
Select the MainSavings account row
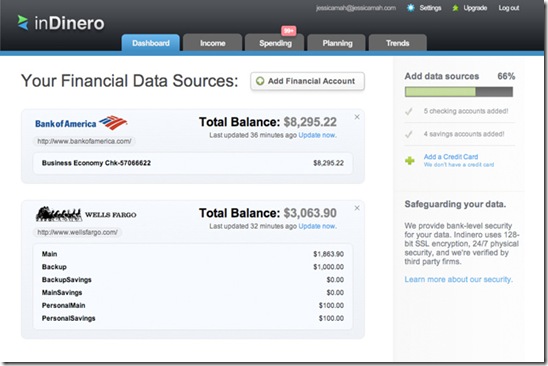tap(193, 293)
